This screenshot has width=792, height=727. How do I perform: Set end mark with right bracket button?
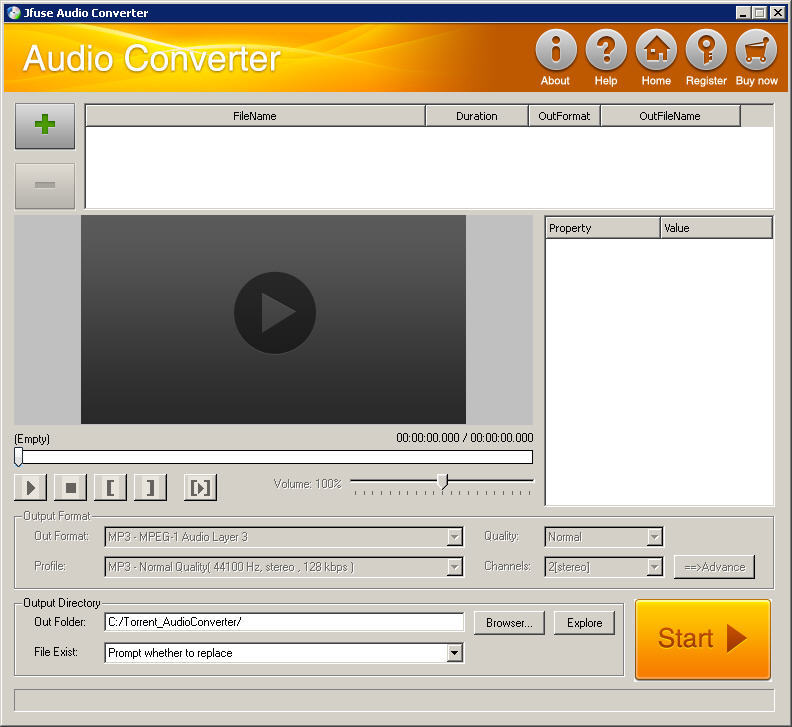[x=150, y=488]
